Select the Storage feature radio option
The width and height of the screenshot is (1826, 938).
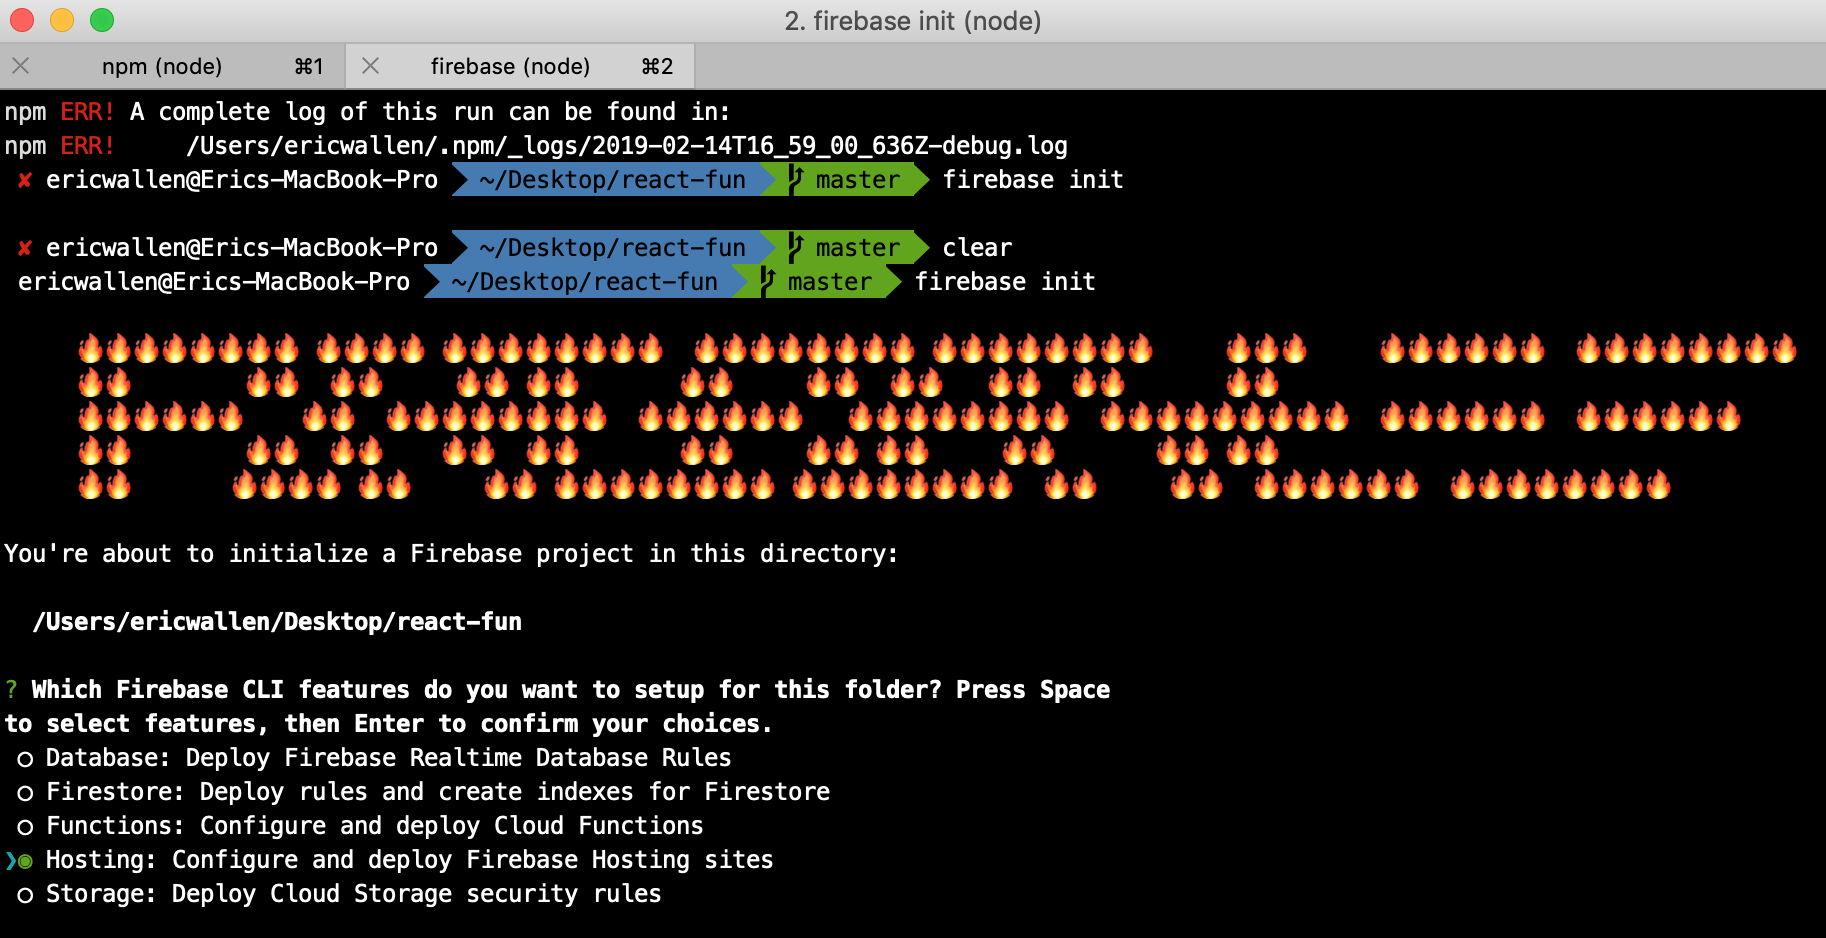25,895
